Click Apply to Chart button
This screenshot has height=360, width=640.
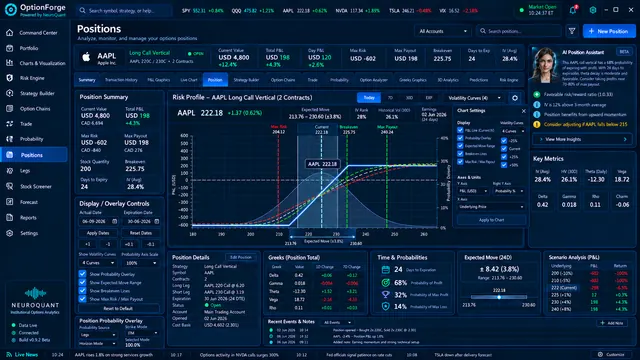click(x=491, y=220)
